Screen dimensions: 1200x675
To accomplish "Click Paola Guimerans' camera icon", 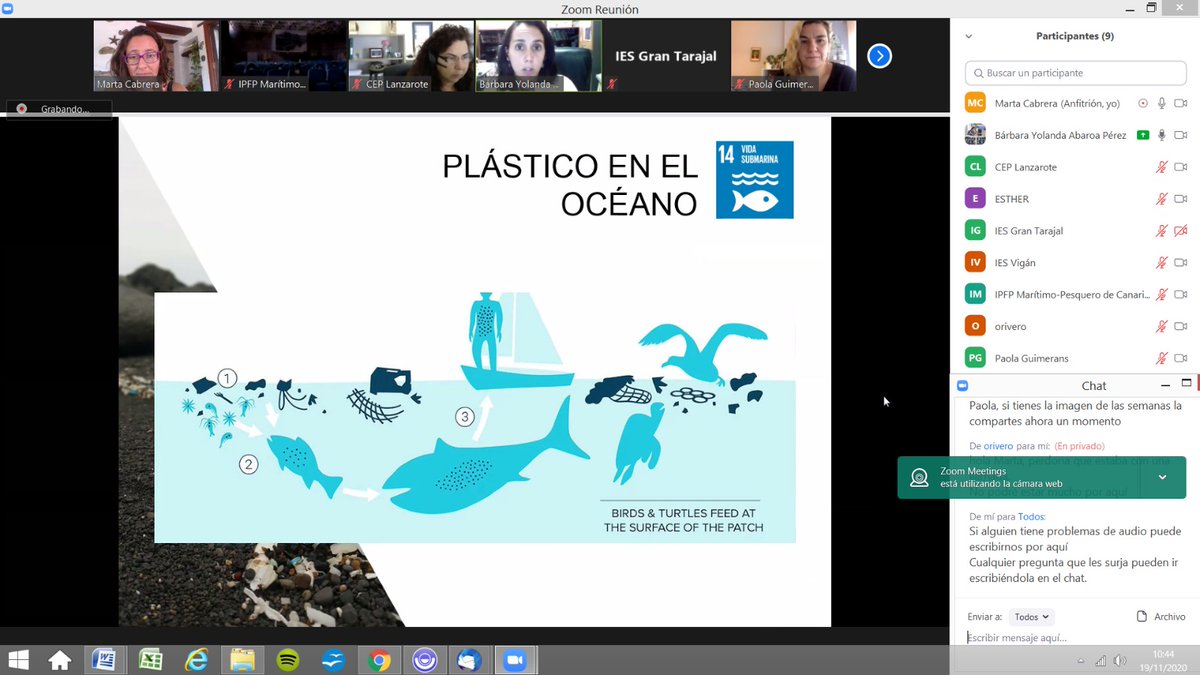I will (x=1180, y=359).
